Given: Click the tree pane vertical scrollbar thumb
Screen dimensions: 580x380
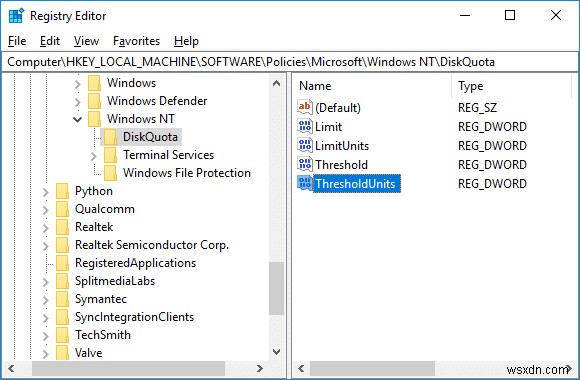Looking at the screenshot, I should 276,289.
